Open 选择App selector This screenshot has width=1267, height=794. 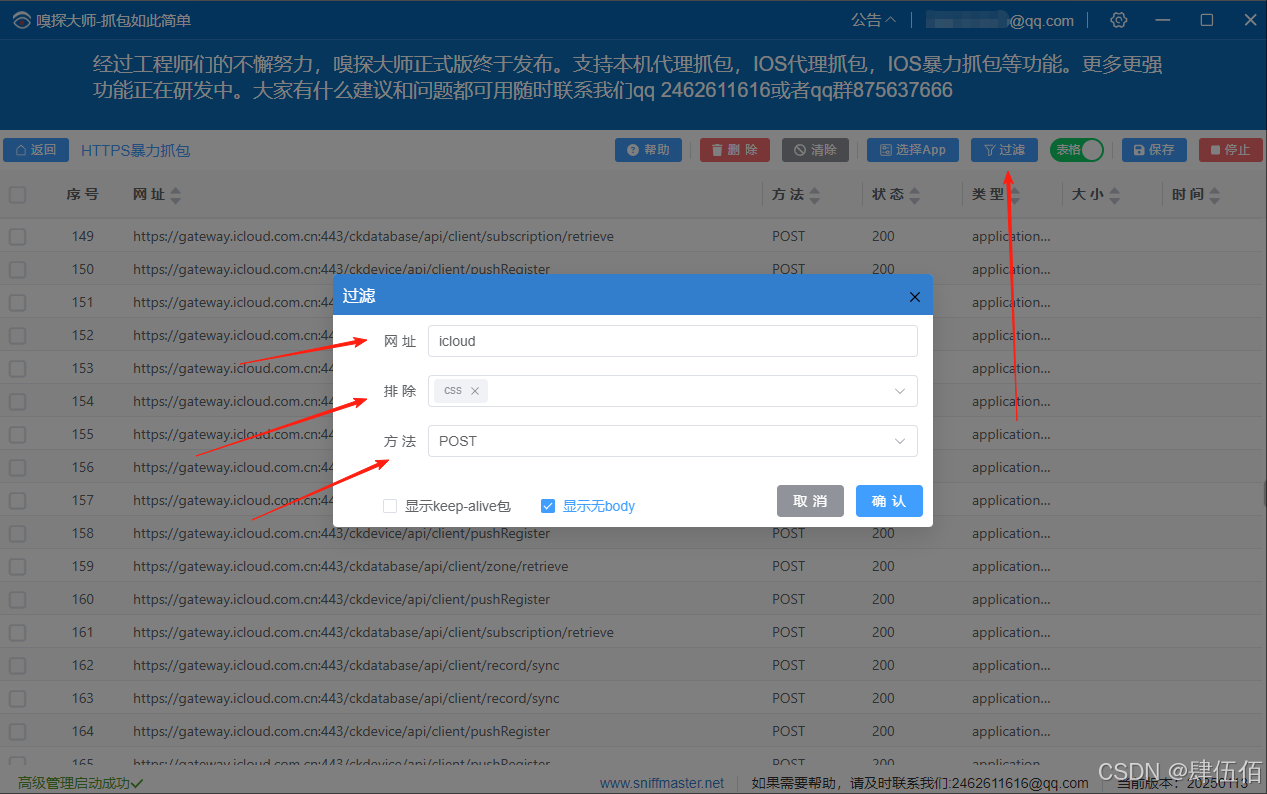coord(913,150)
